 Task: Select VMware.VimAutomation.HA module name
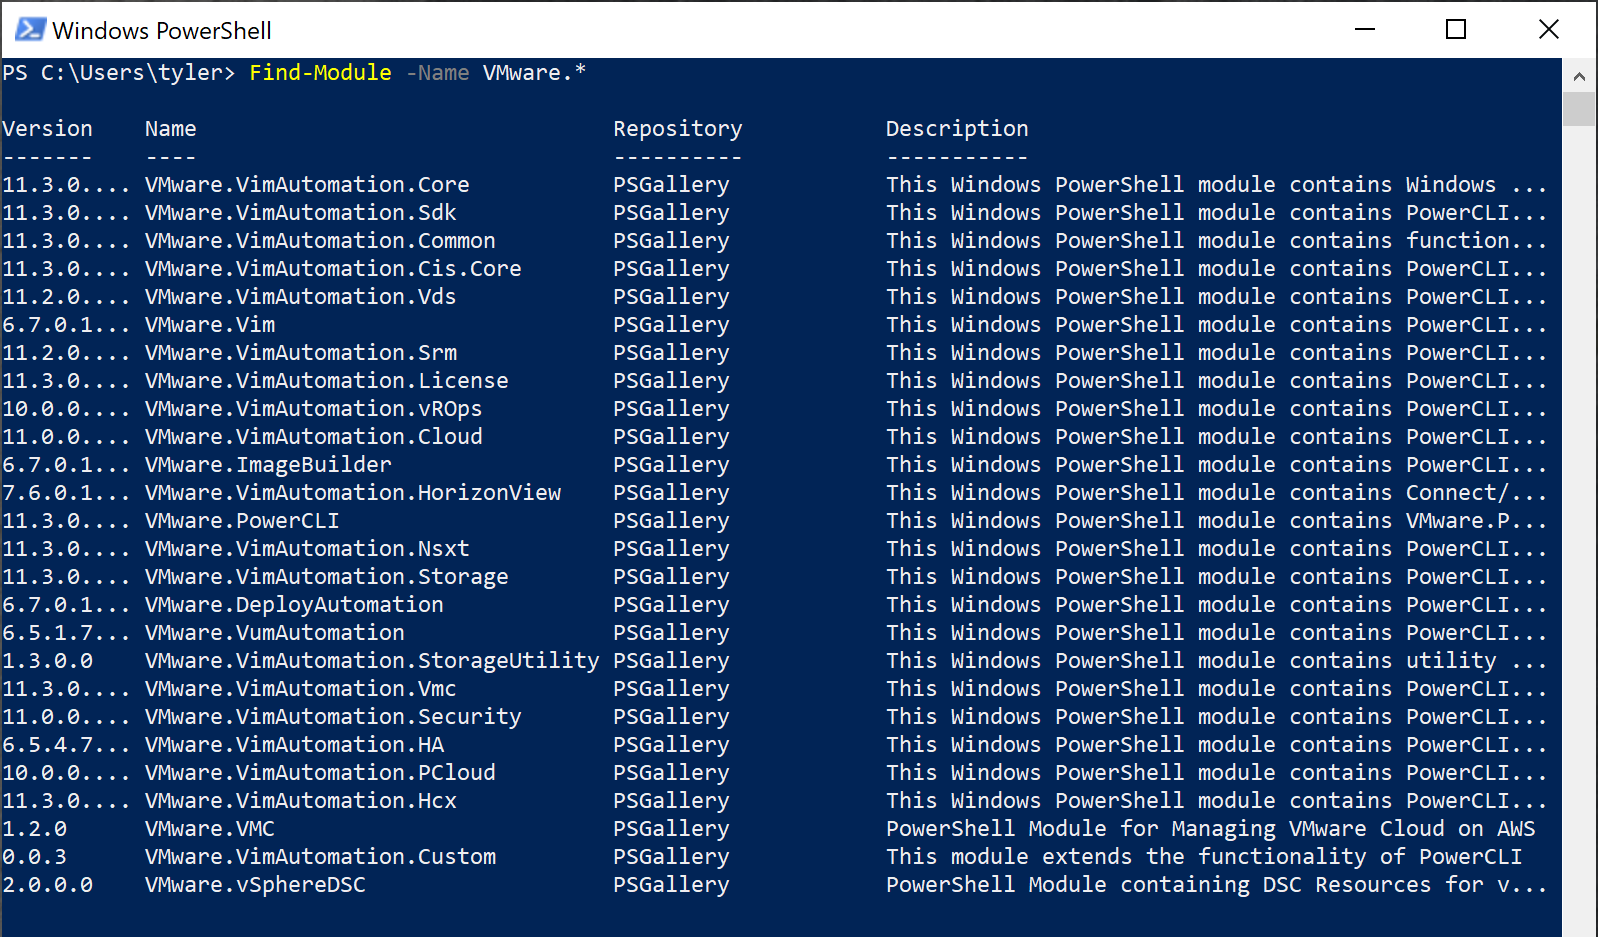(x=294, y=745)
